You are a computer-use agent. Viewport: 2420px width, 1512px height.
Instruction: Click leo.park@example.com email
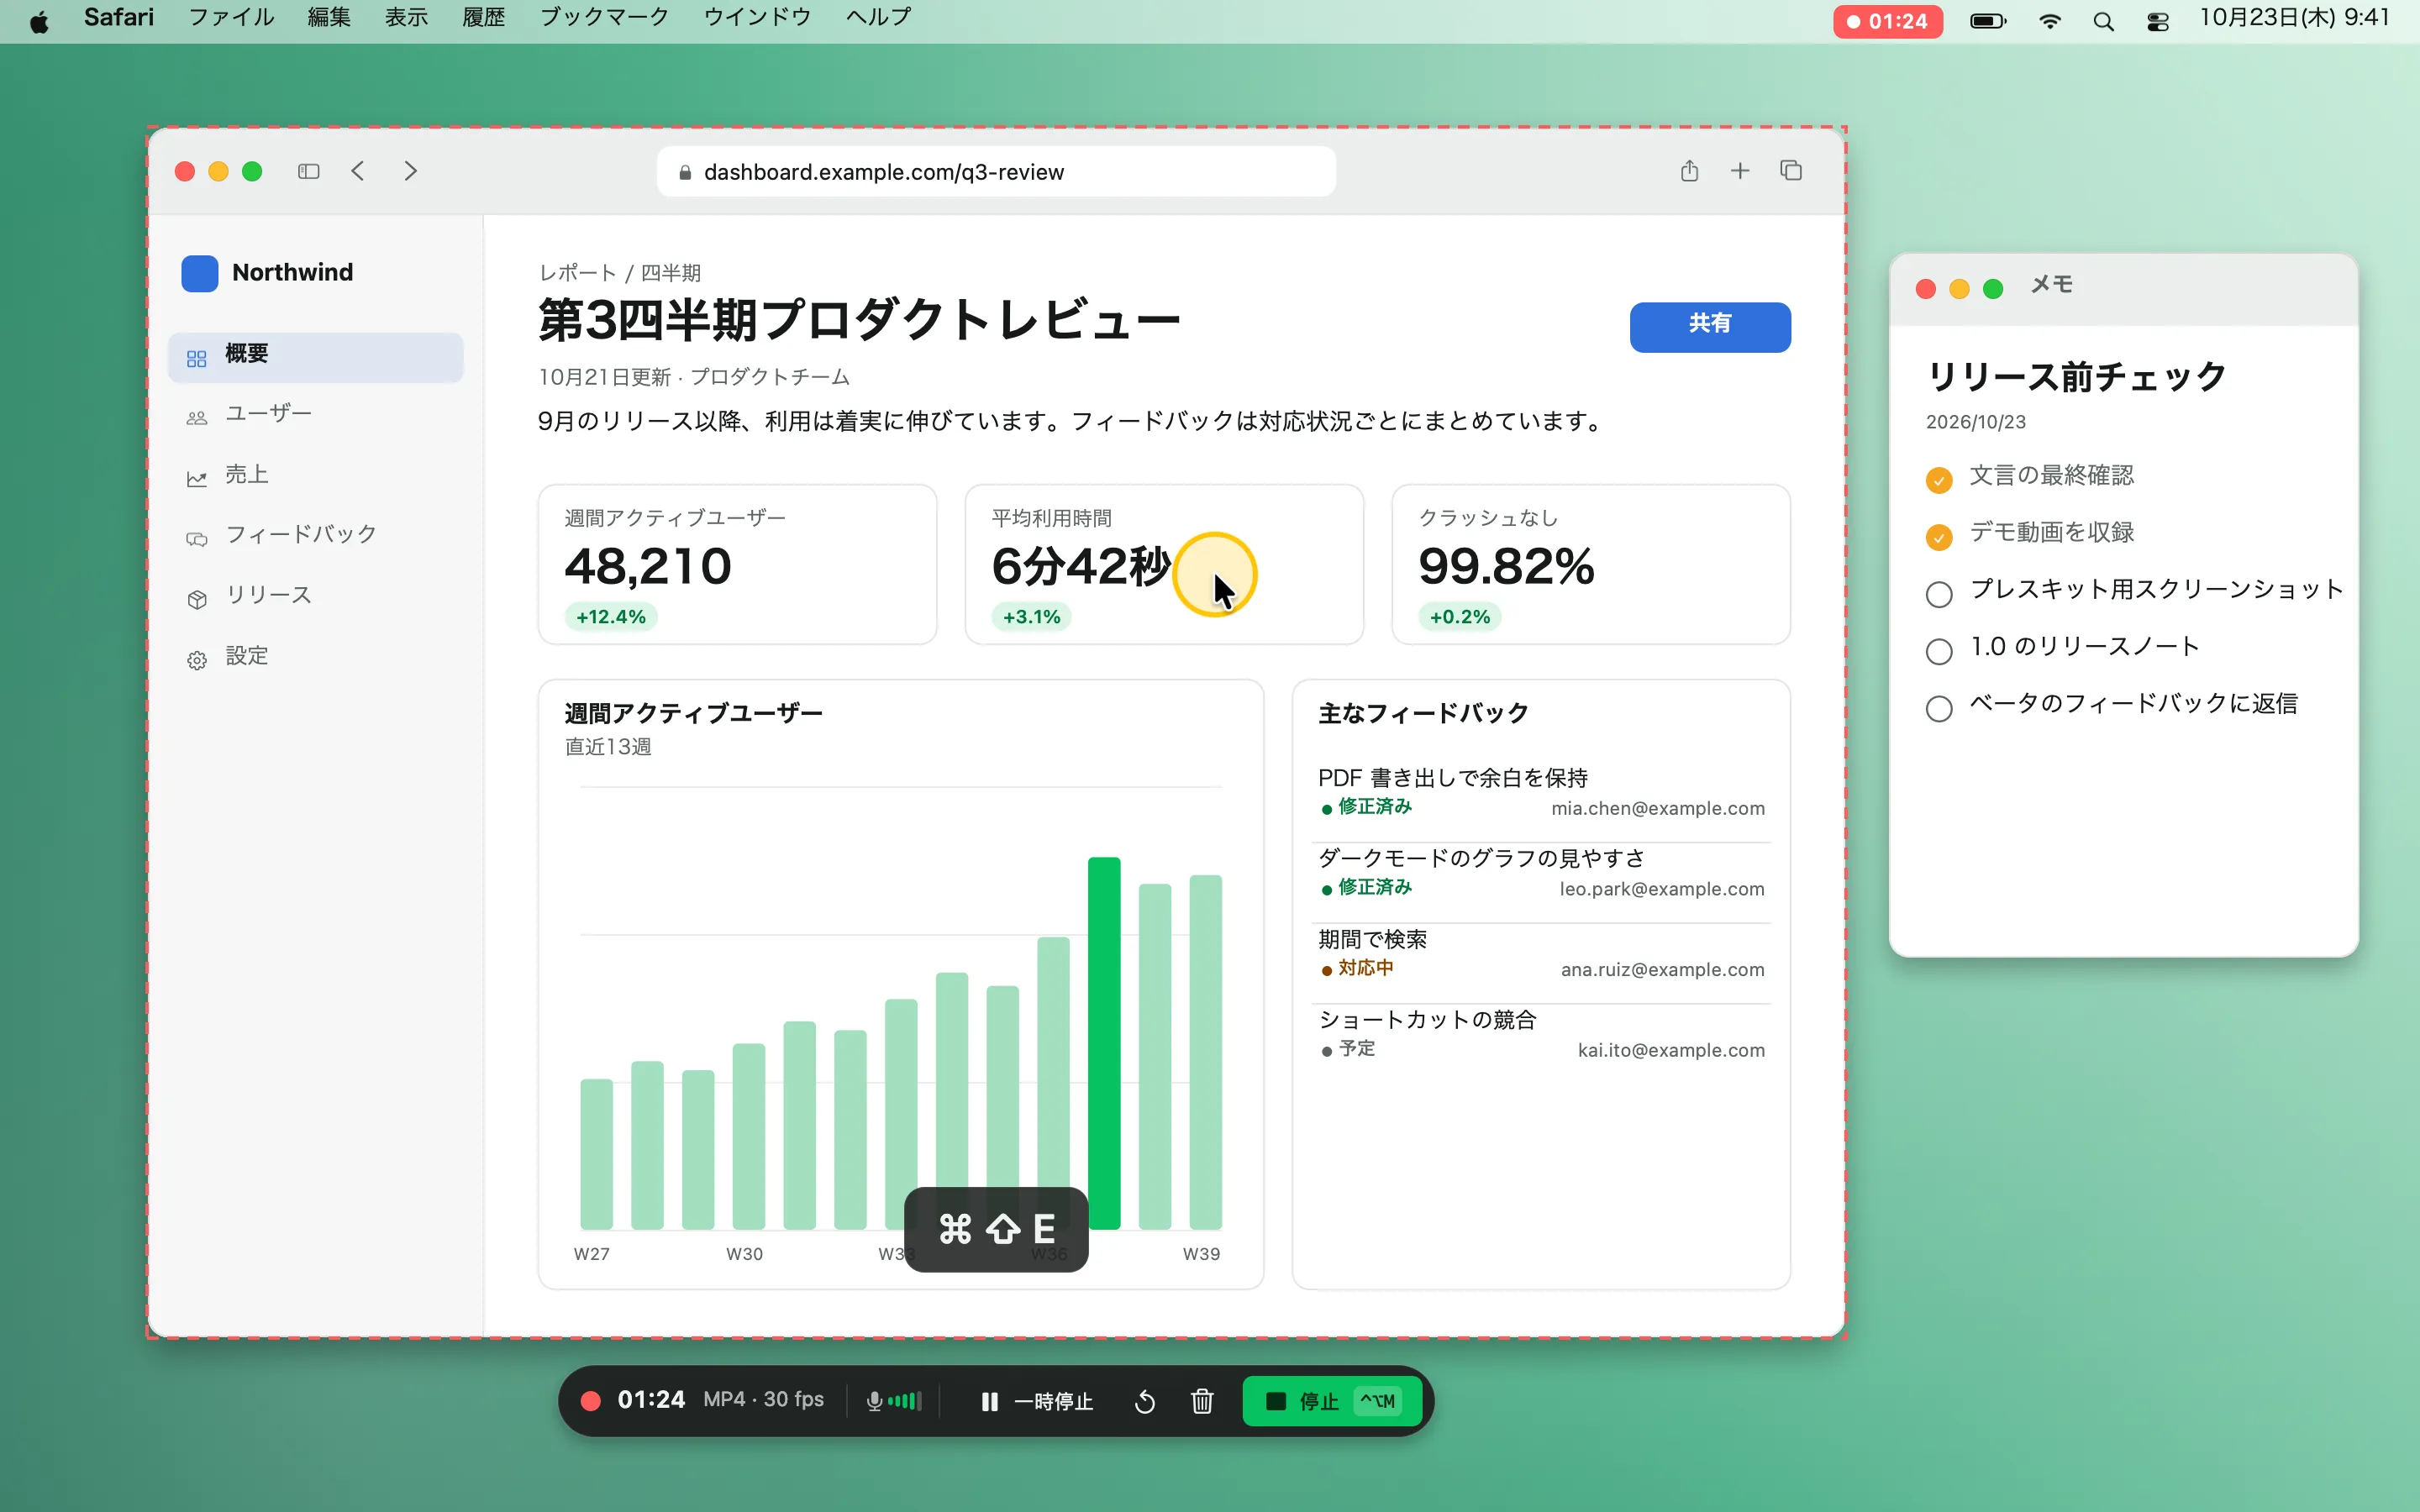pyautogui.click(x=1662, y=889)
